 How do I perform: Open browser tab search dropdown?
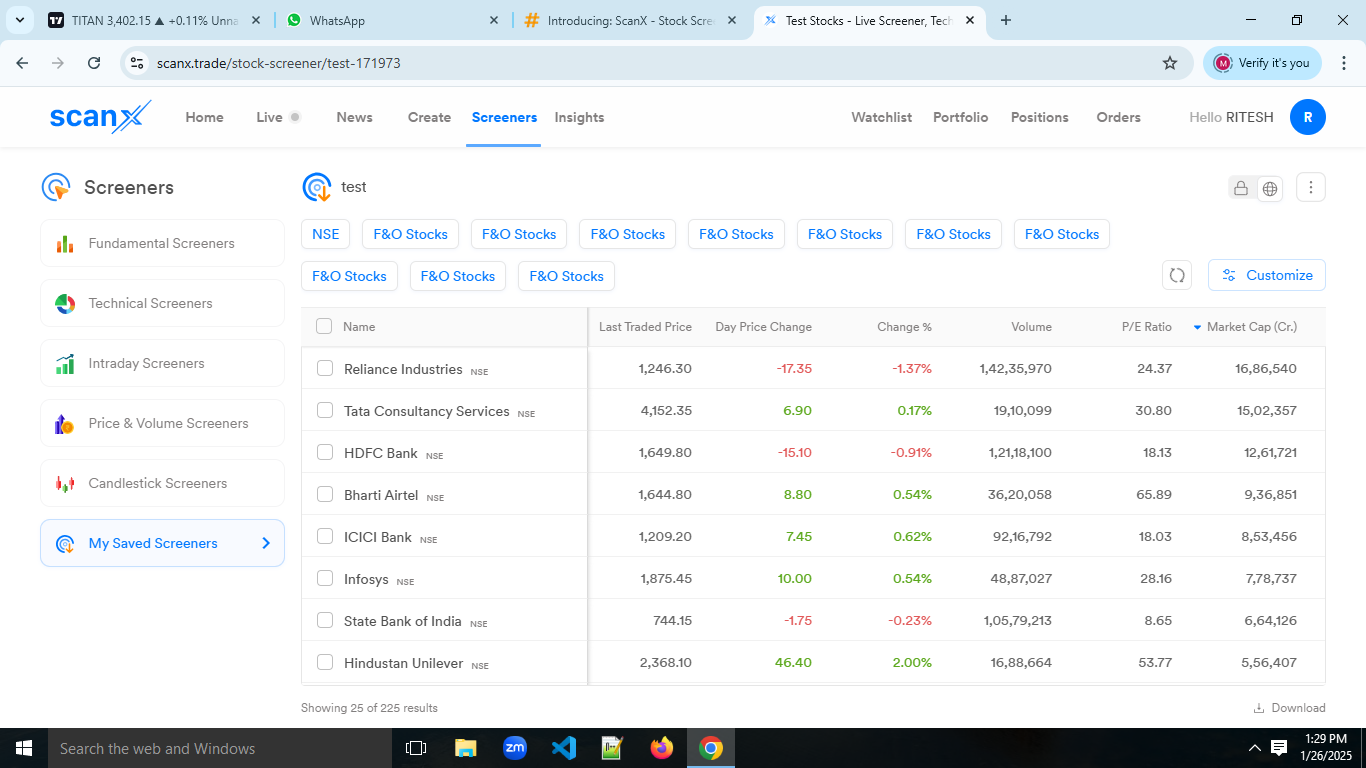pyautogui.click(x=19, y=20)
